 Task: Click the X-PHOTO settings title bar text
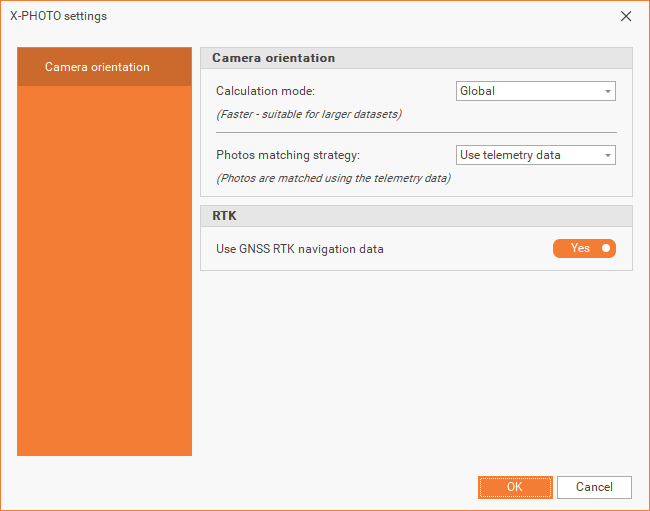58,16
